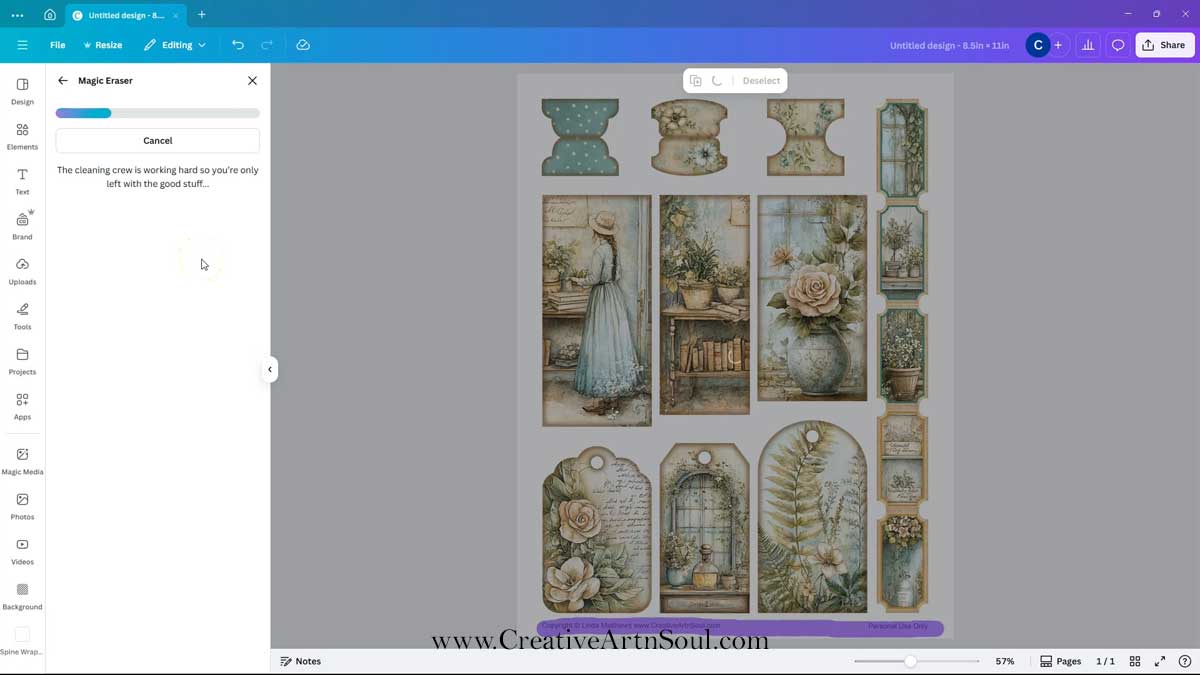Open the Apps sidebar panel
The image size is (1200, 675).
[x=22, y=406]
